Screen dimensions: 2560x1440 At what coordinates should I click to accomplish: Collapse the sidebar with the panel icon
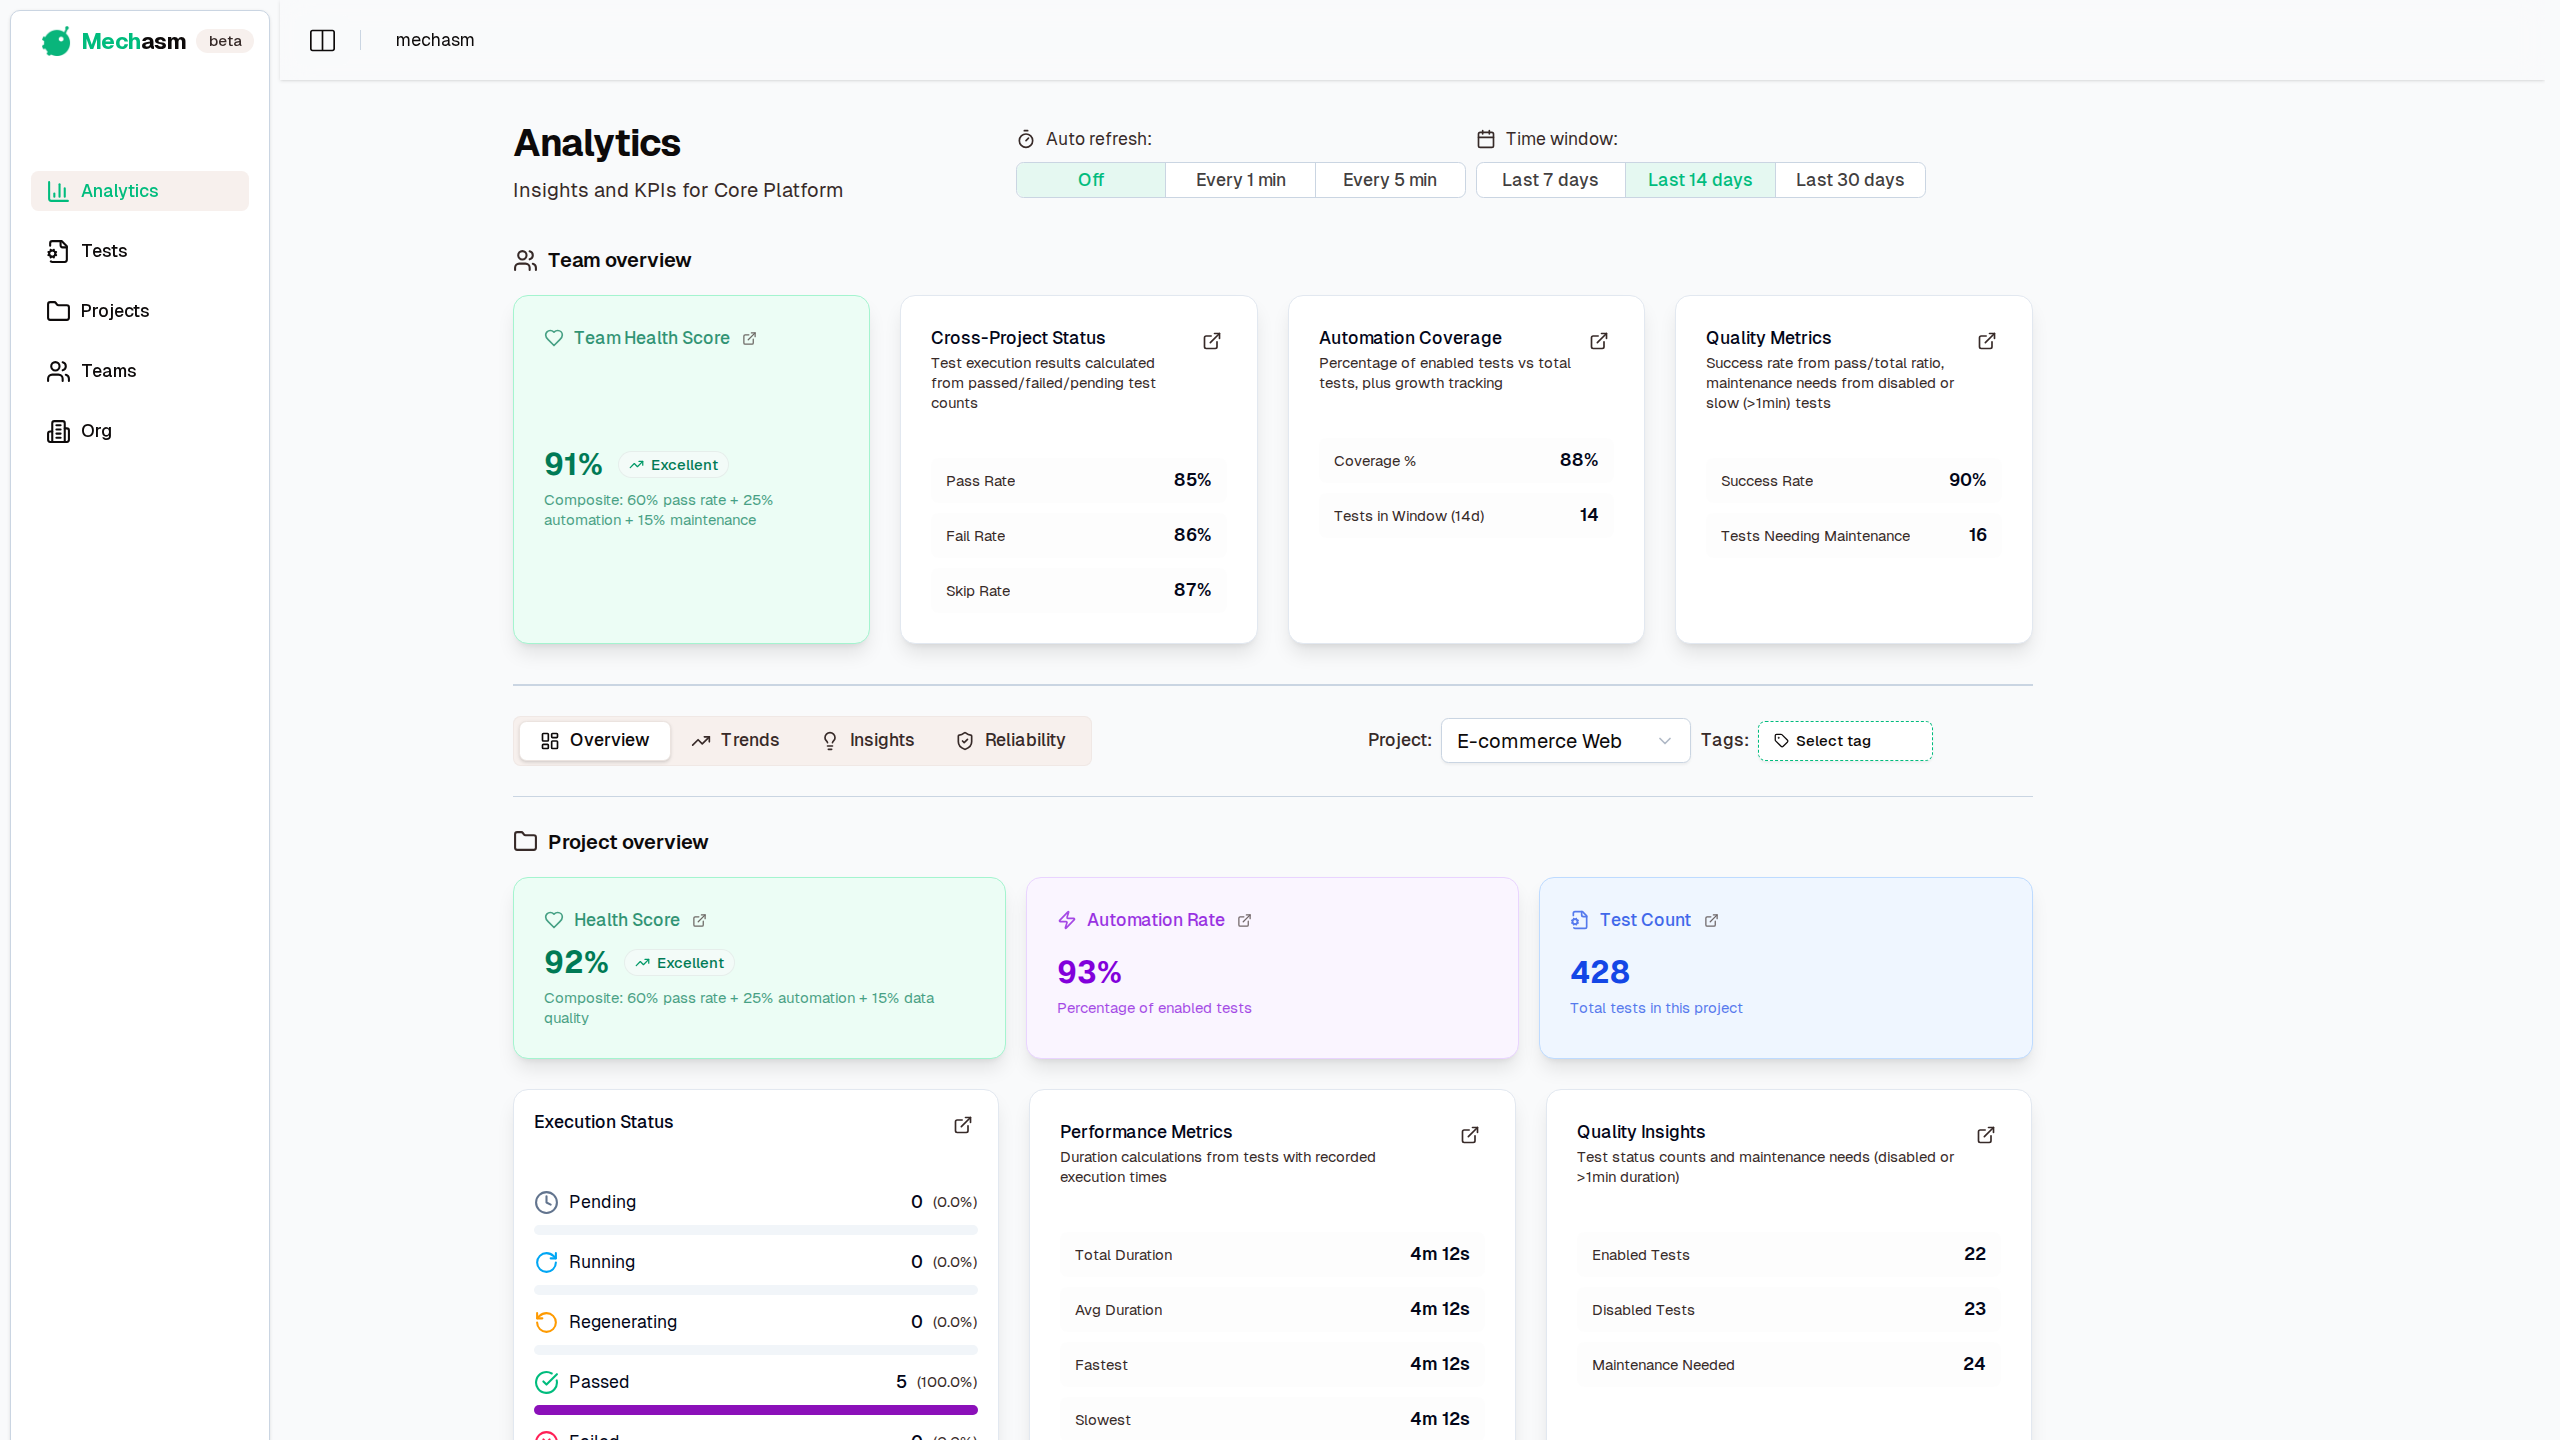click(322, 40)
